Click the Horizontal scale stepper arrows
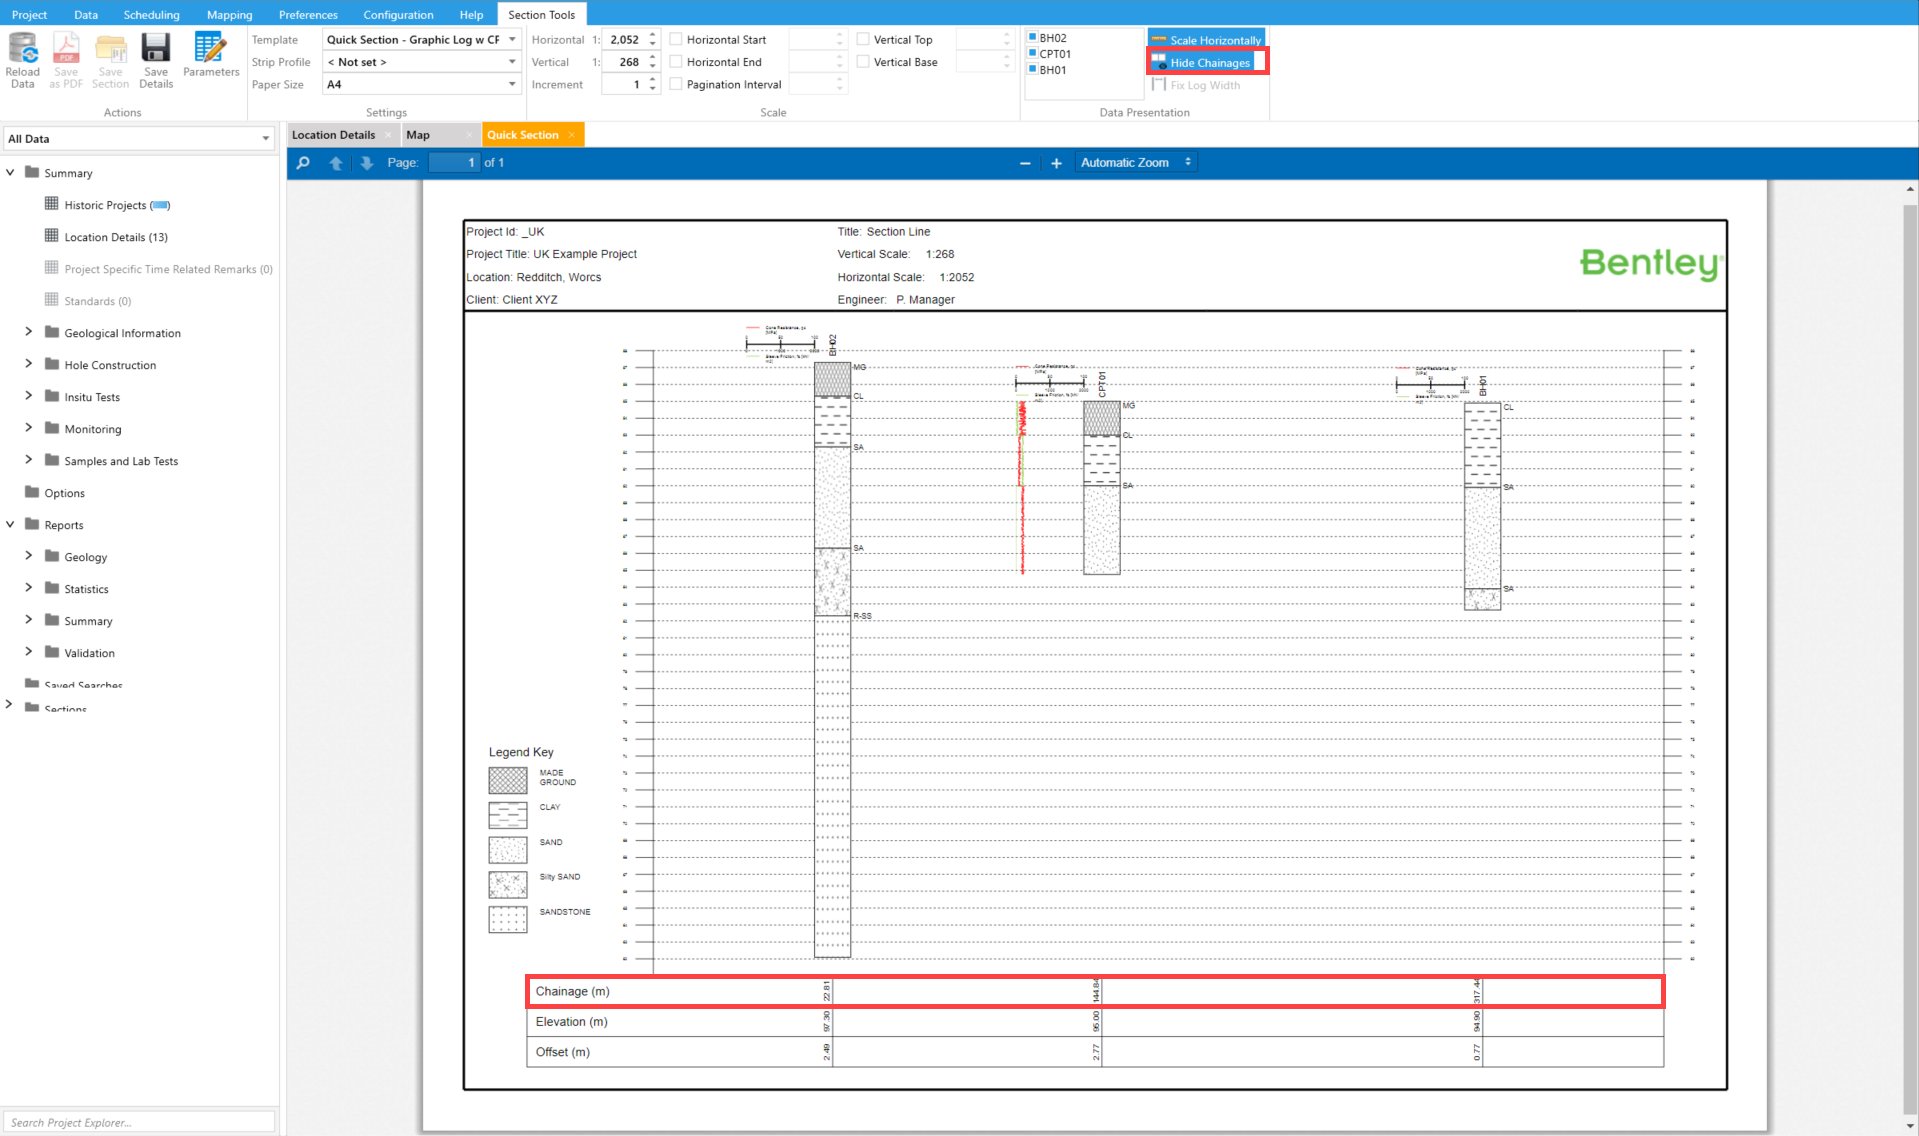 point(652,39)
